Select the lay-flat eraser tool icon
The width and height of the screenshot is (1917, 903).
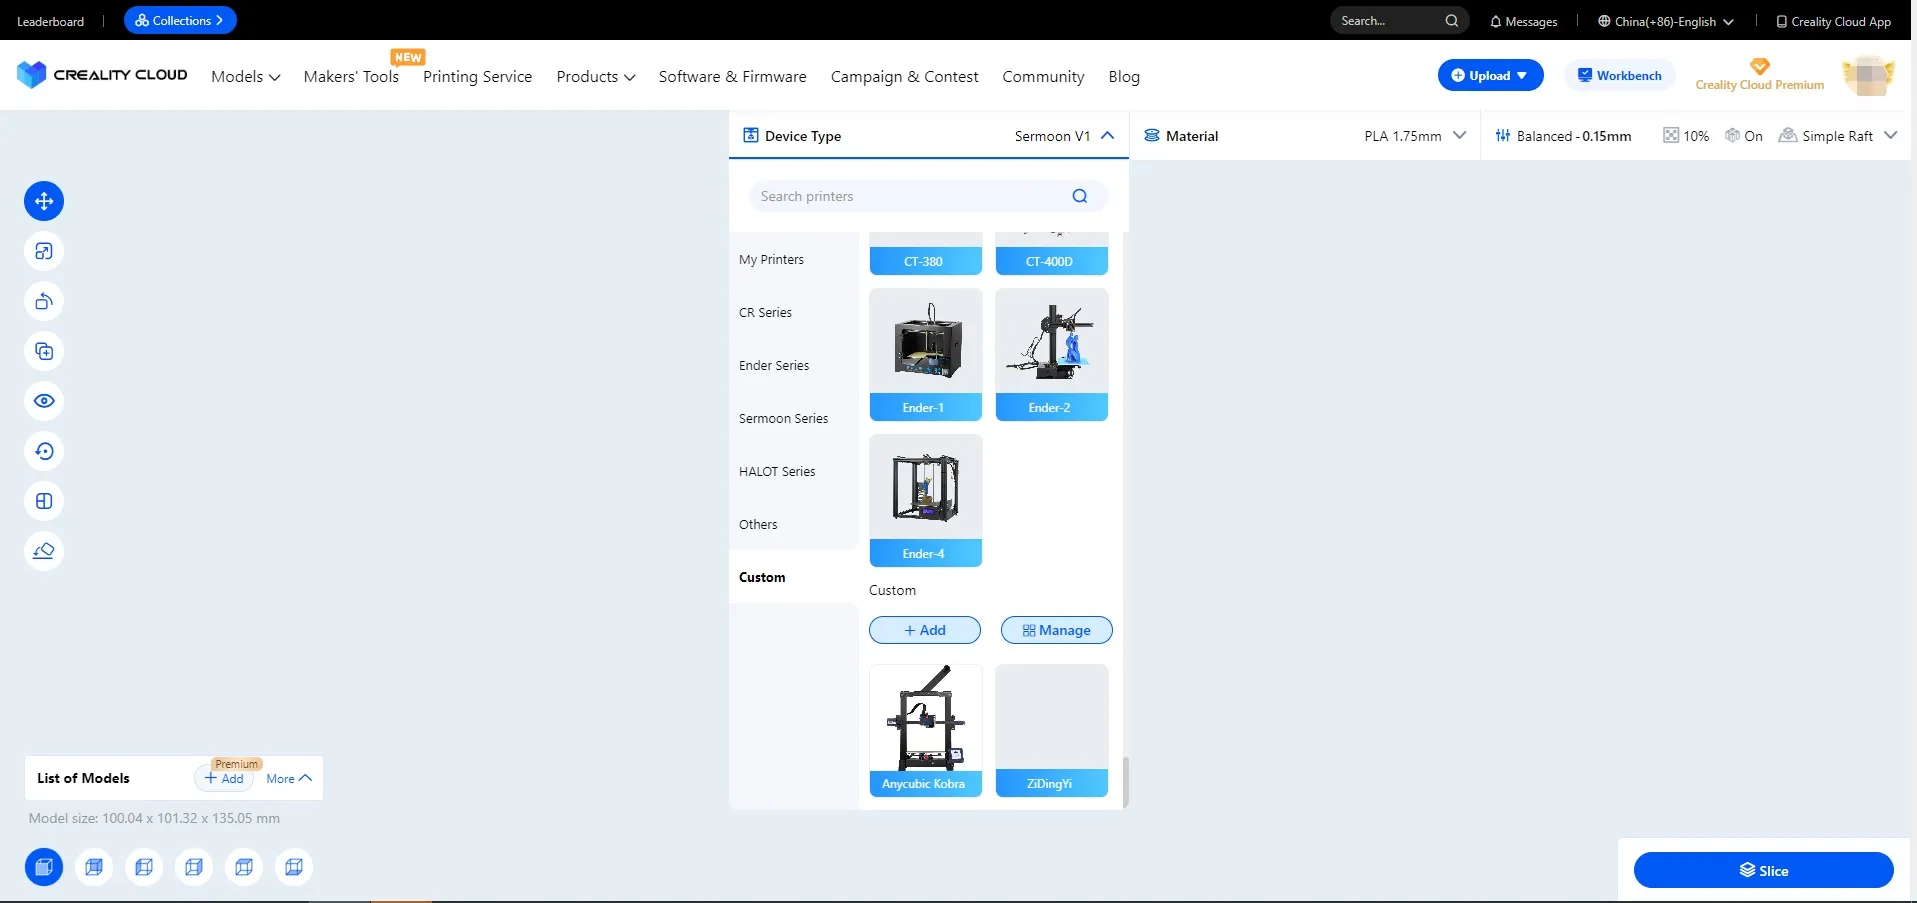coord(44,551)
